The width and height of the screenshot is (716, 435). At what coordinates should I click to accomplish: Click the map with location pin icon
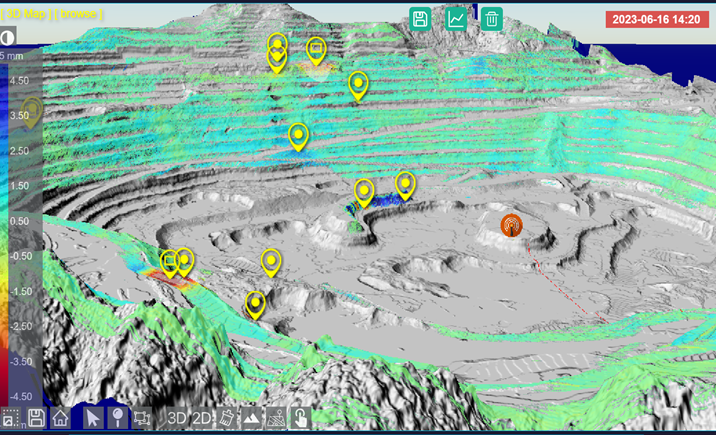point(276,418)
